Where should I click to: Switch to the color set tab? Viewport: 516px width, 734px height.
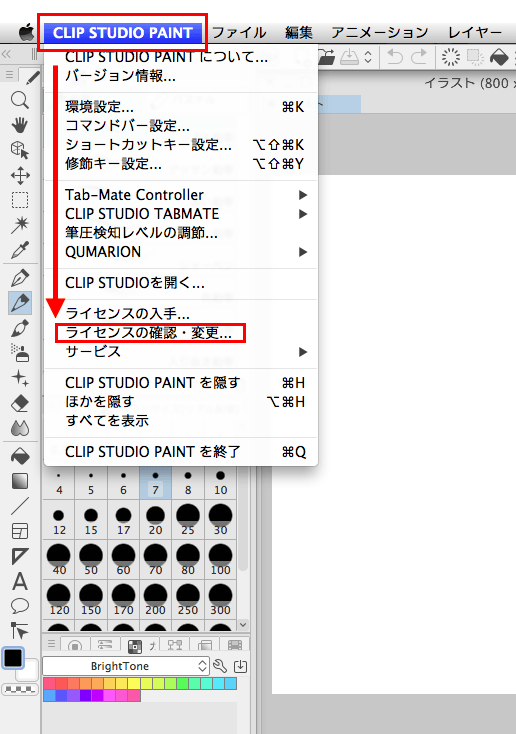click(x=134, y=646)
